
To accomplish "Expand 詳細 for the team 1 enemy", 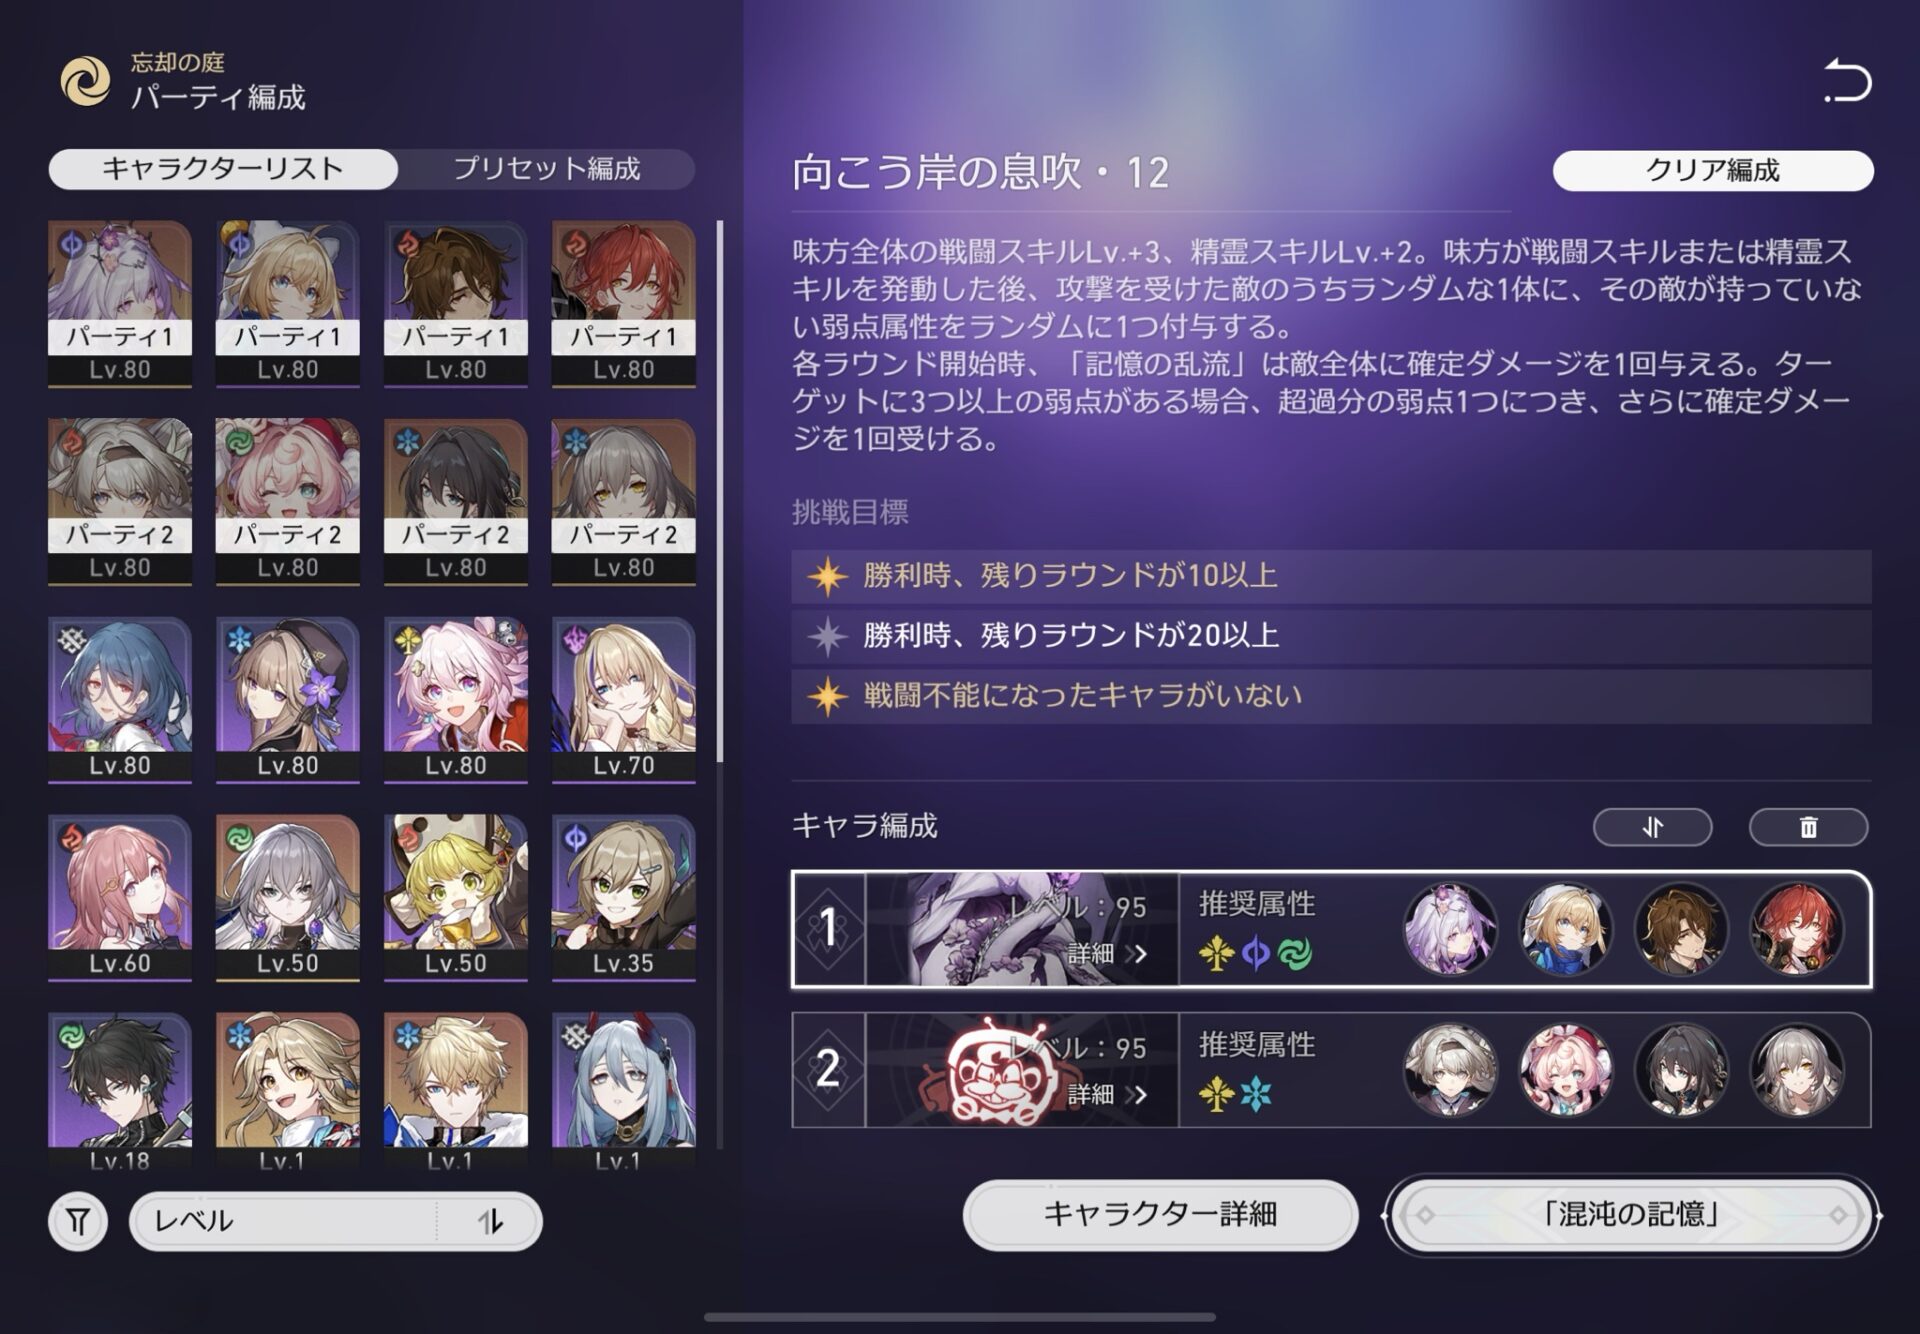I will [1106, 954].
